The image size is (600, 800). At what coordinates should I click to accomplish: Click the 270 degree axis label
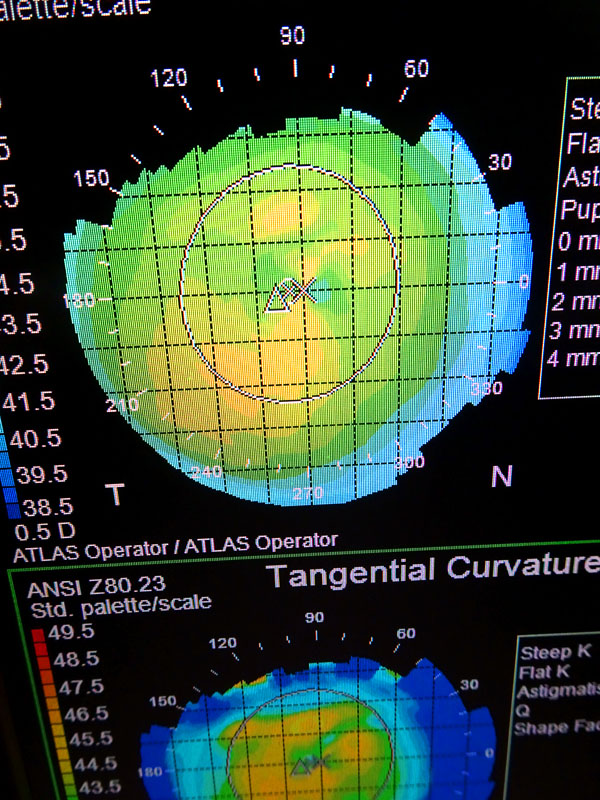tap(308, 493)
